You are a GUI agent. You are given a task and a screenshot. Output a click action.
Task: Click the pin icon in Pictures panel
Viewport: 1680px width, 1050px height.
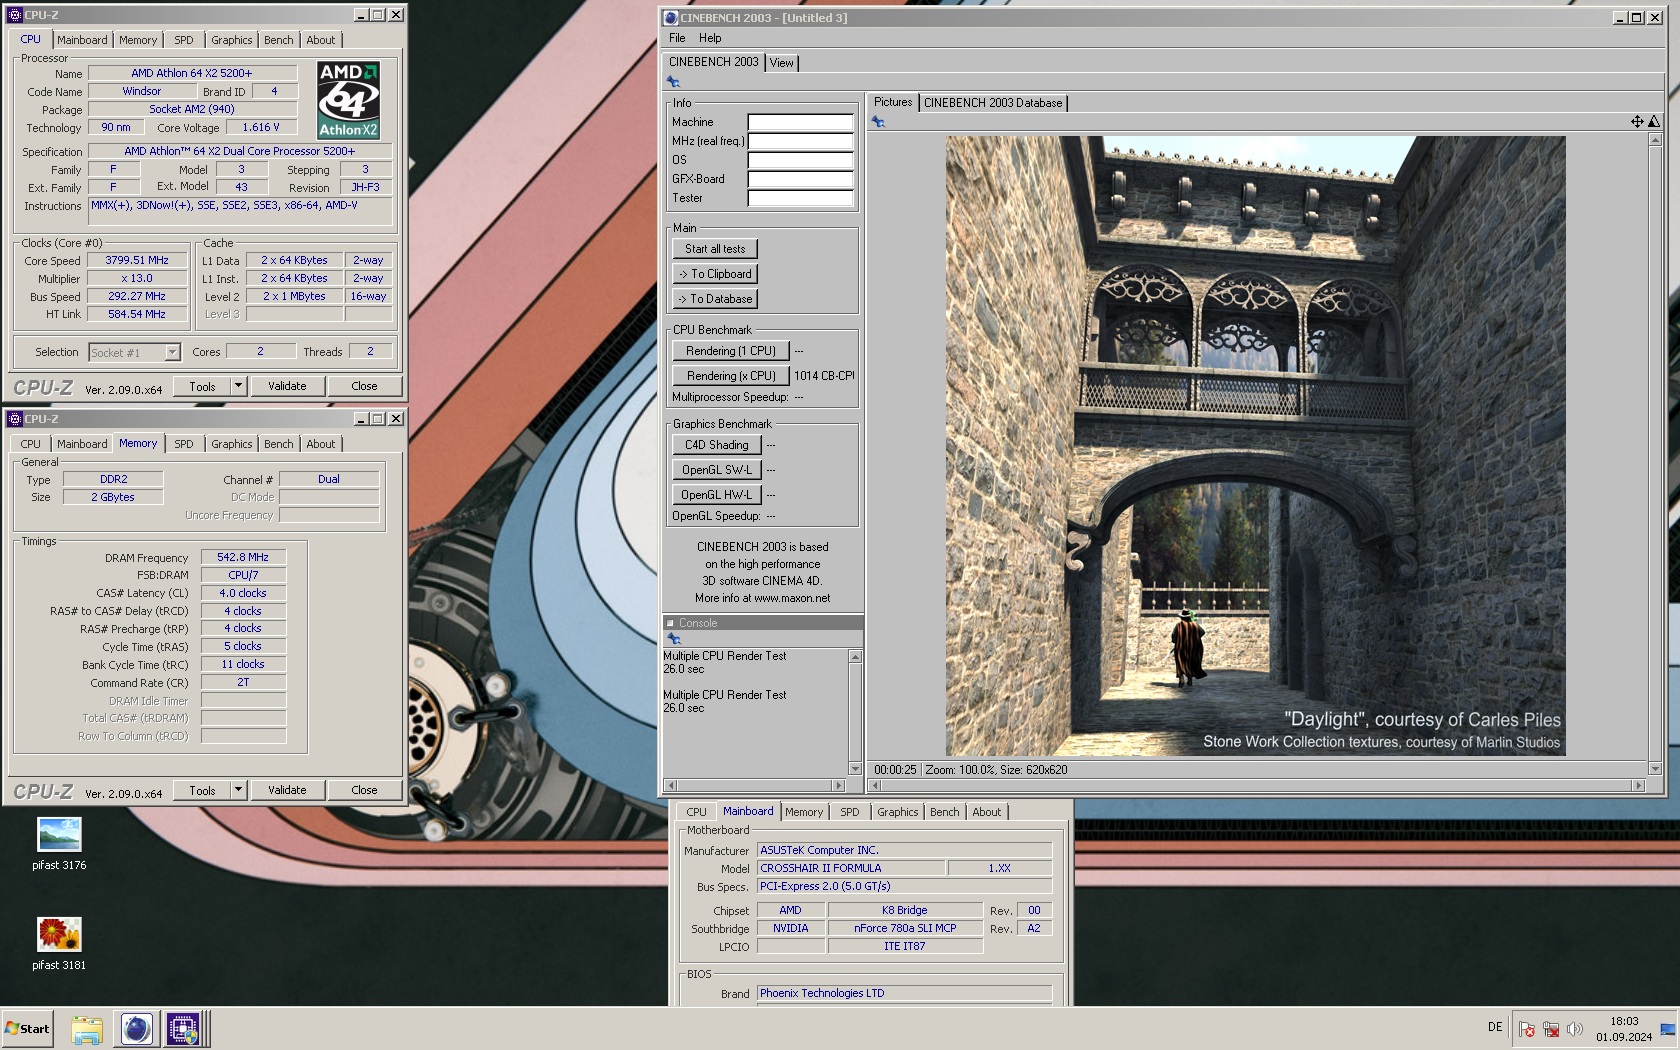[x=878, y=122]
